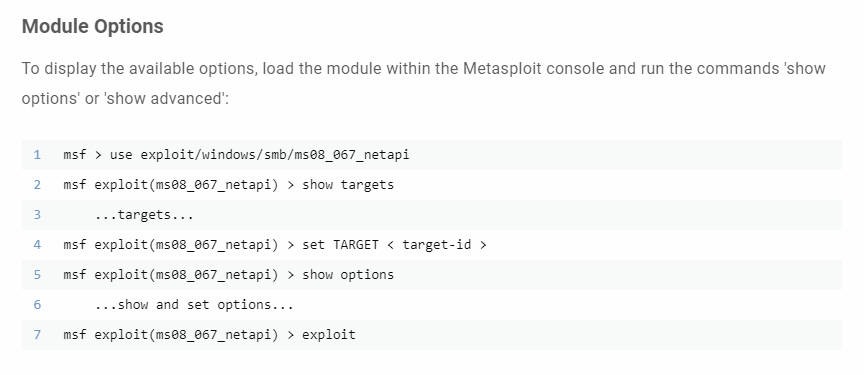
Task: Click line number 5 in code block
Action: [x=37, y=275]
